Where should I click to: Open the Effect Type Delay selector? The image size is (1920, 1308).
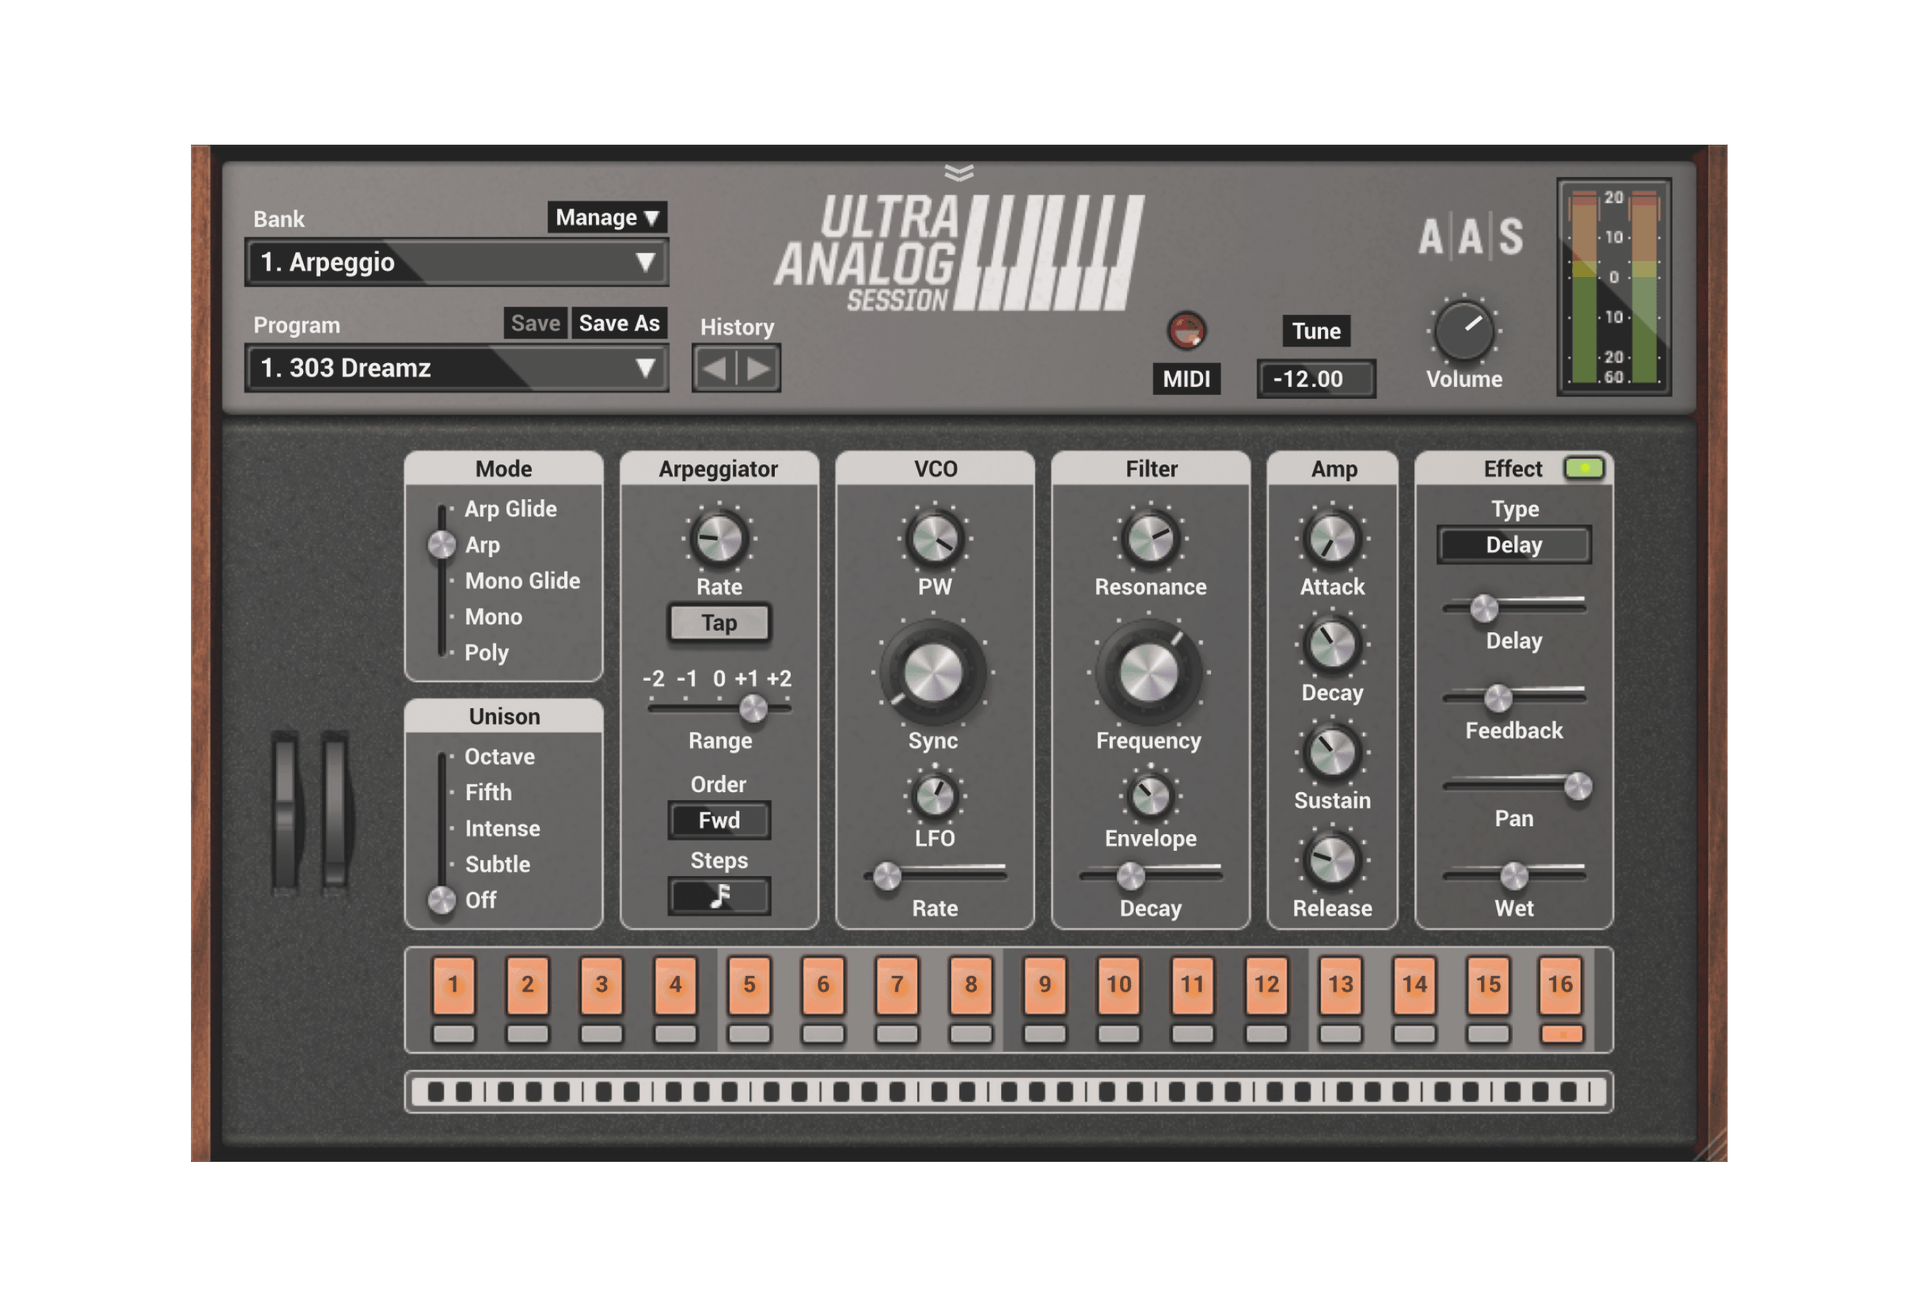pos(1514,545)
